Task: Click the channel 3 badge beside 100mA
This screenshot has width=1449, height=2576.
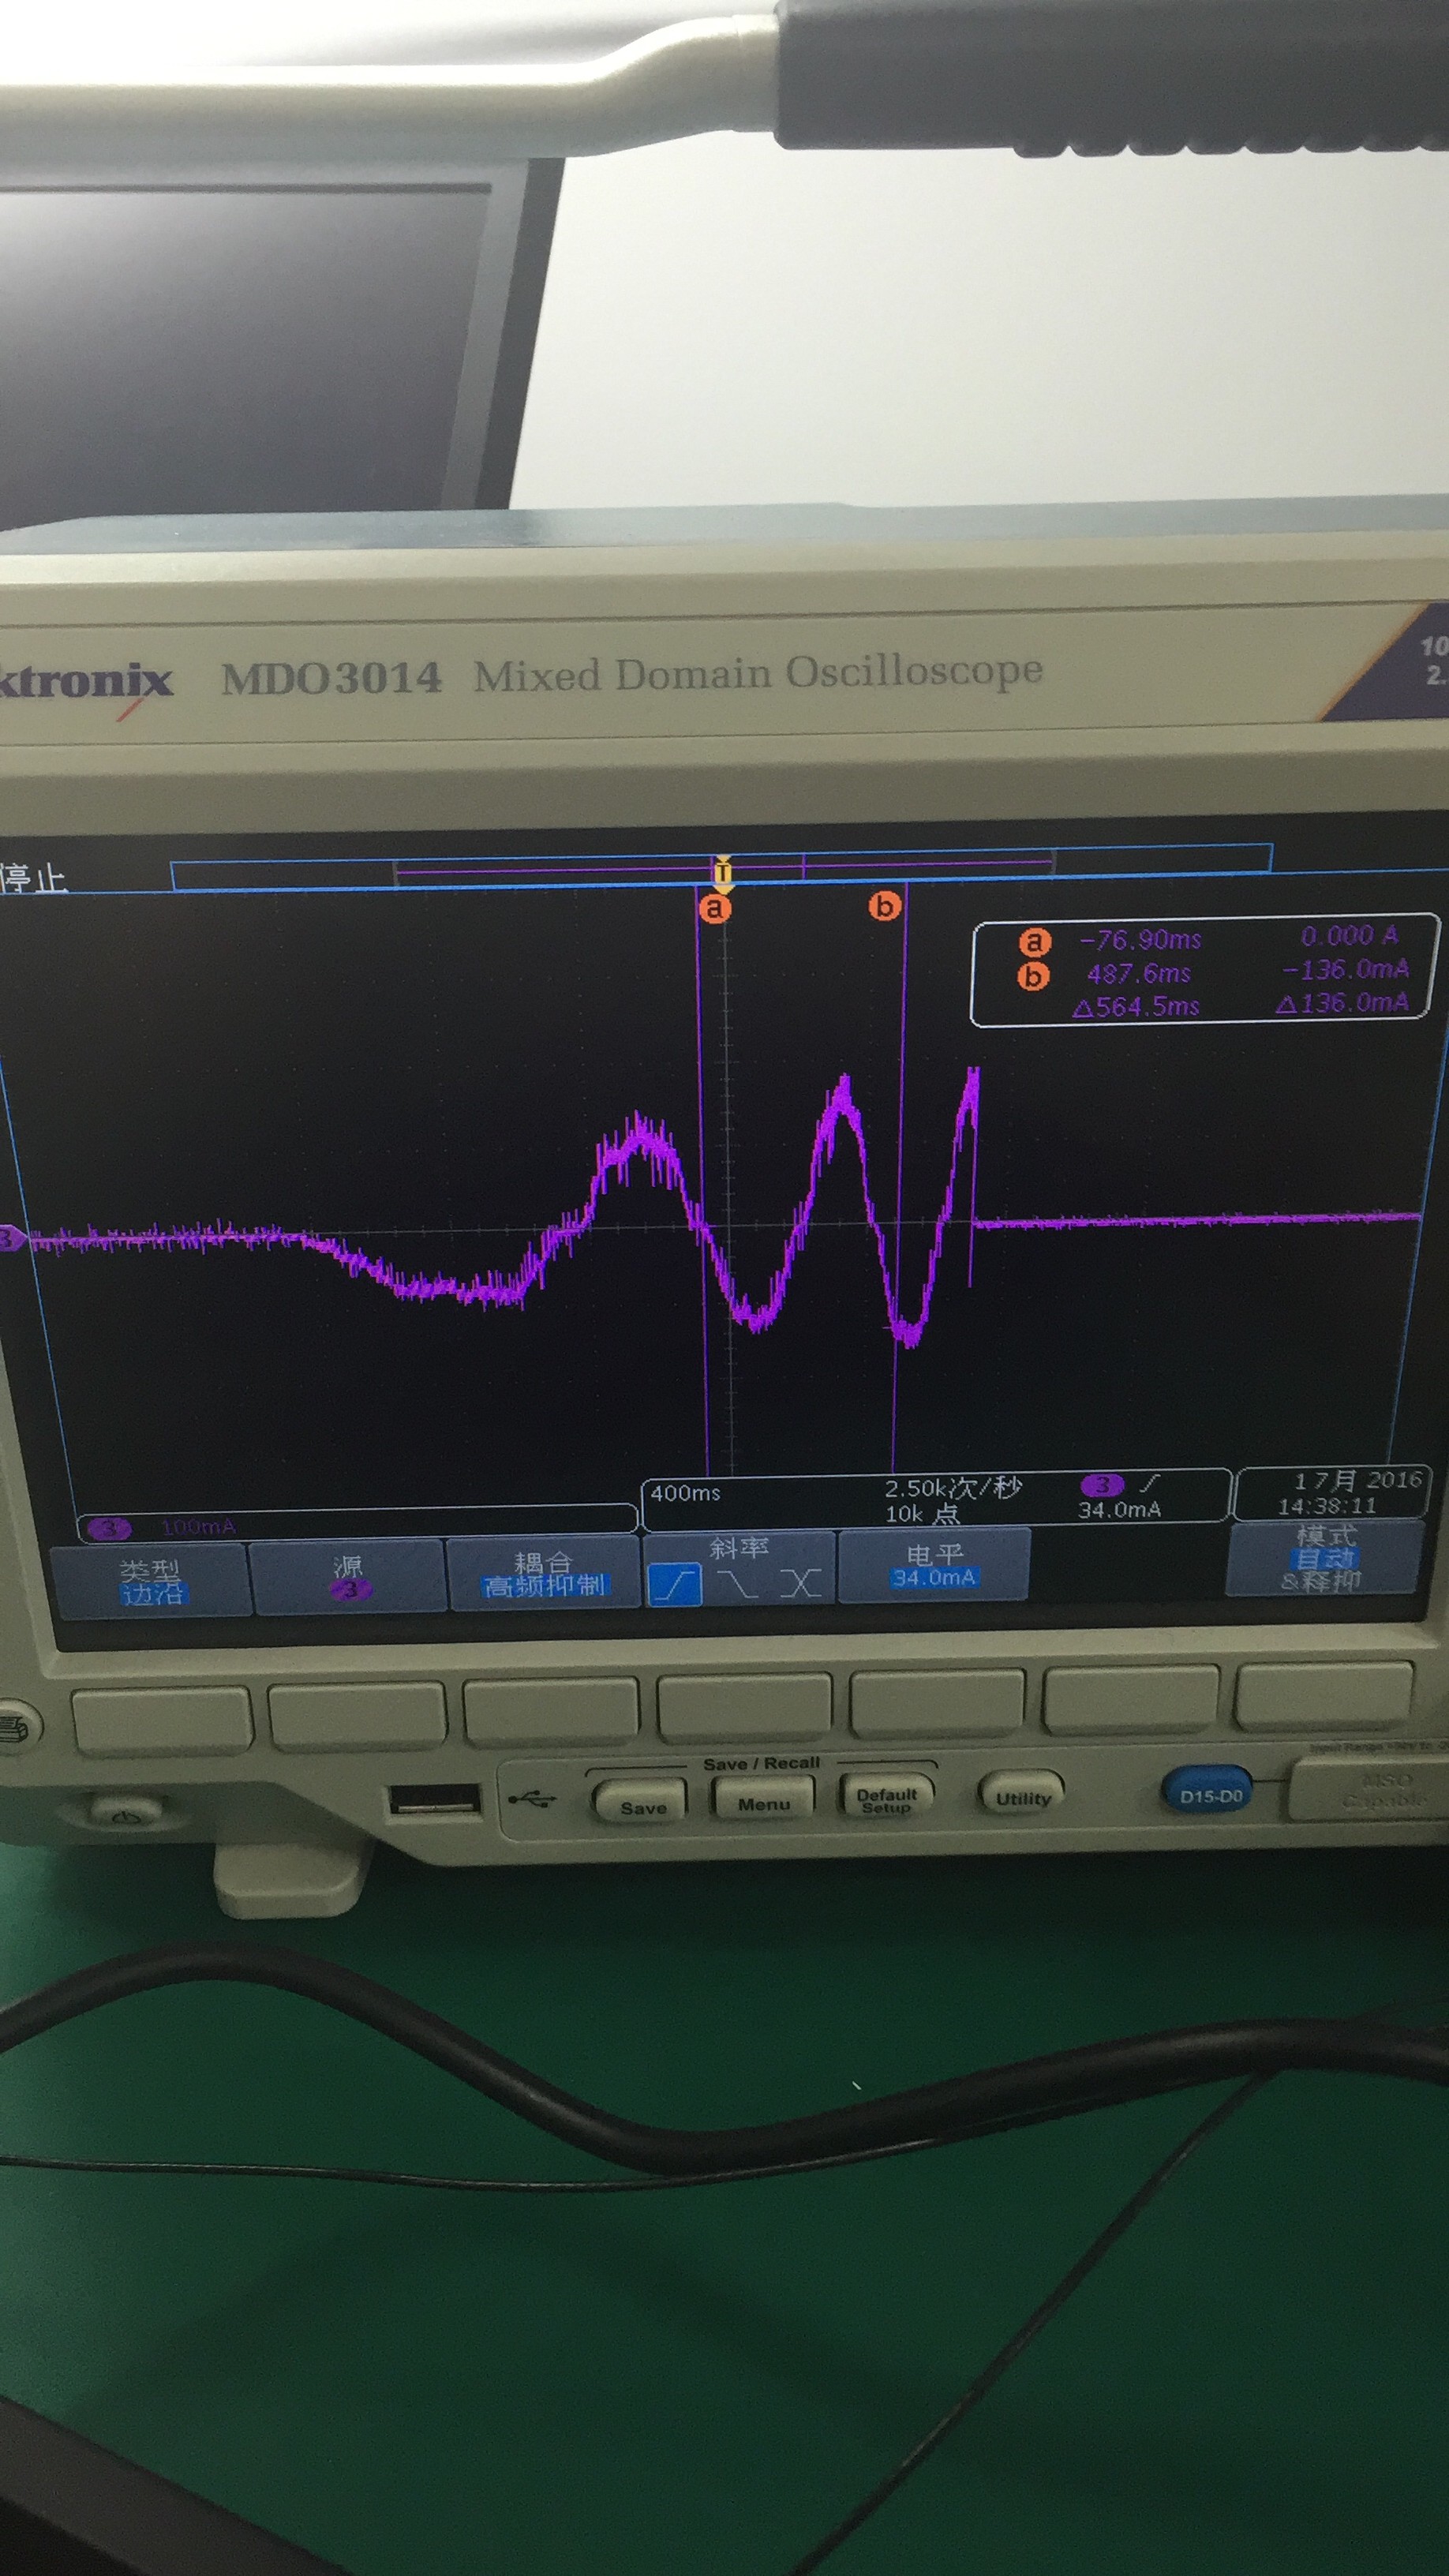Action: click(x=108, y=1527)
